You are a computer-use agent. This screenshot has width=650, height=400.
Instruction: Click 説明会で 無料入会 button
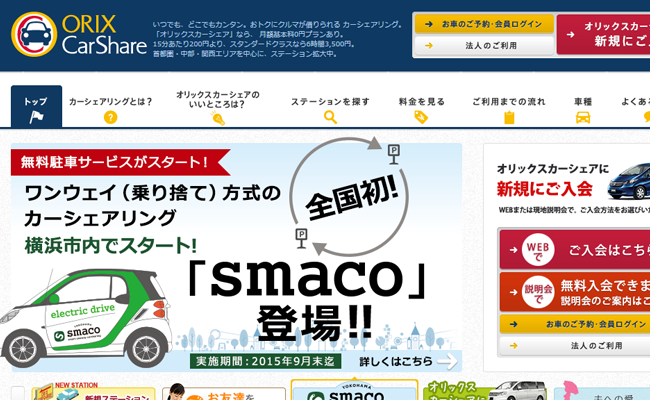575,292
